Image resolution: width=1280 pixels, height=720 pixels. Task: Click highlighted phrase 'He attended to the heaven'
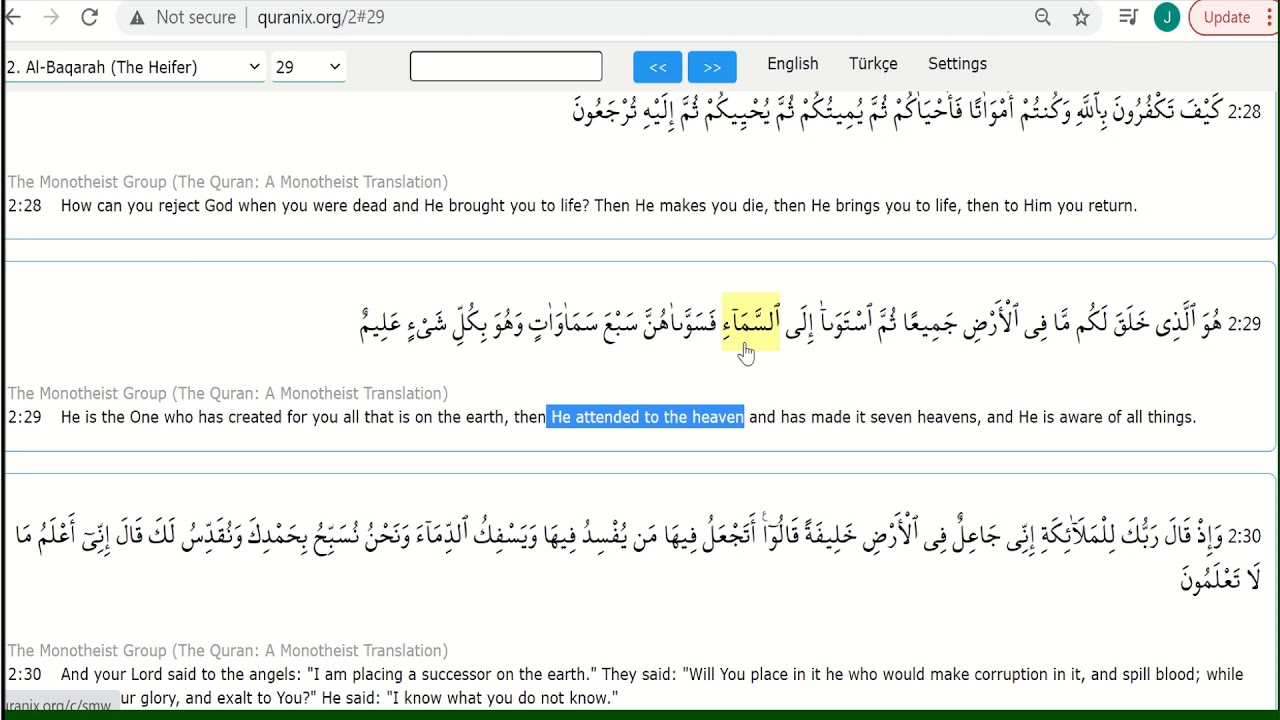[x=646, y=417]
